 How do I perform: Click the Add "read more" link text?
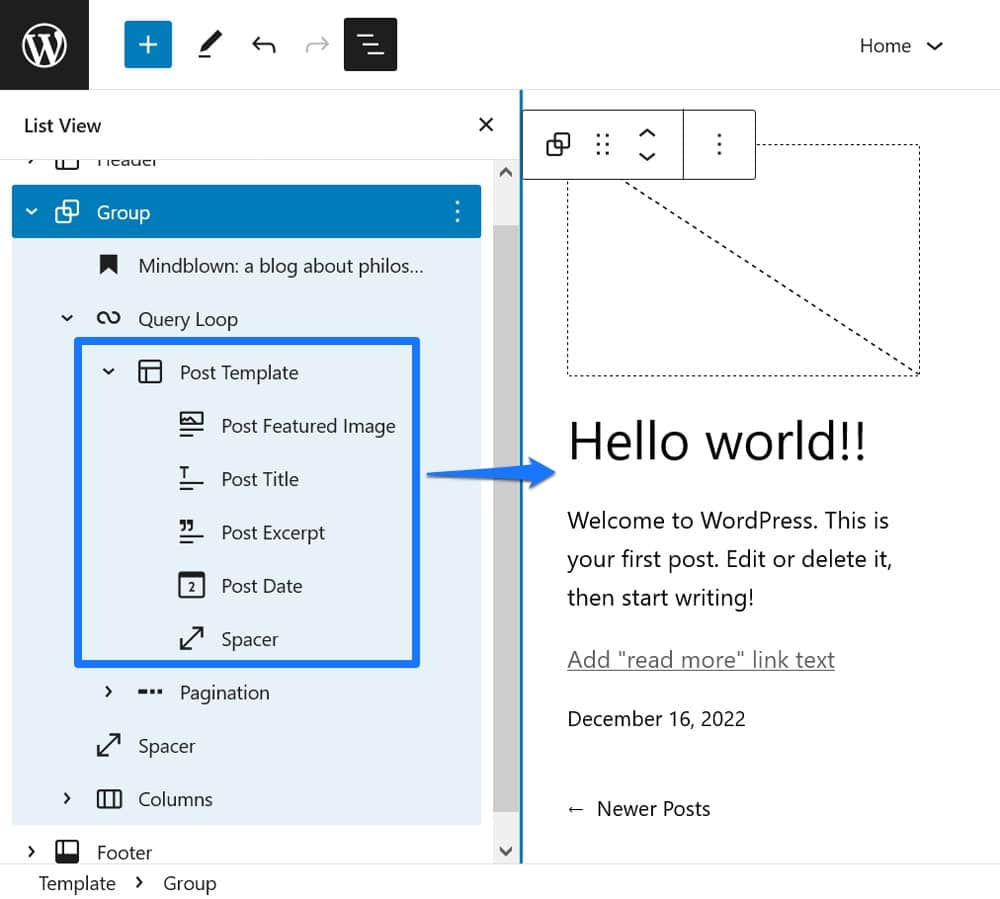click(x=700, y=660)
